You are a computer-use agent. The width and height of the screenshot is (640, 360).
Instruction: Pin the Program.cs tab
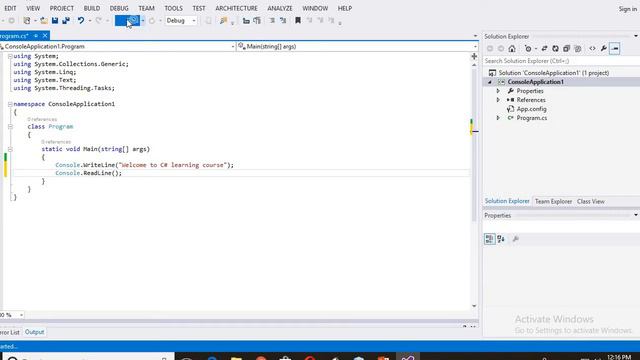(36, 36)
